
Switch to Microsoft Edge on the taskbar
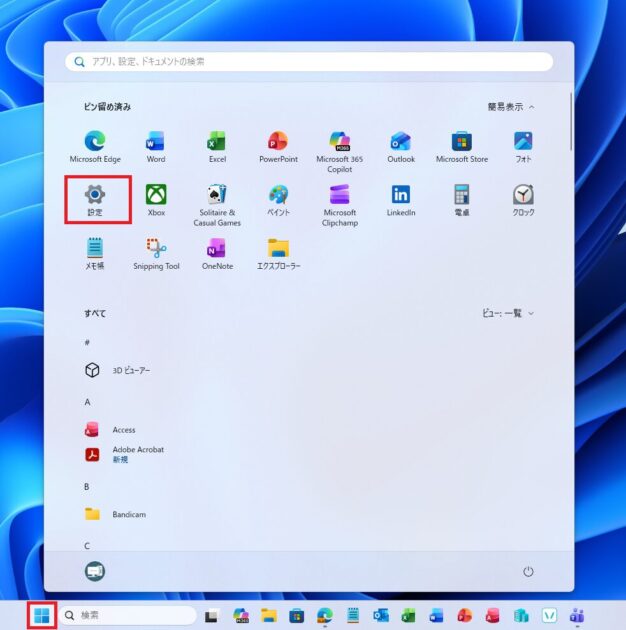coord(325,616)
